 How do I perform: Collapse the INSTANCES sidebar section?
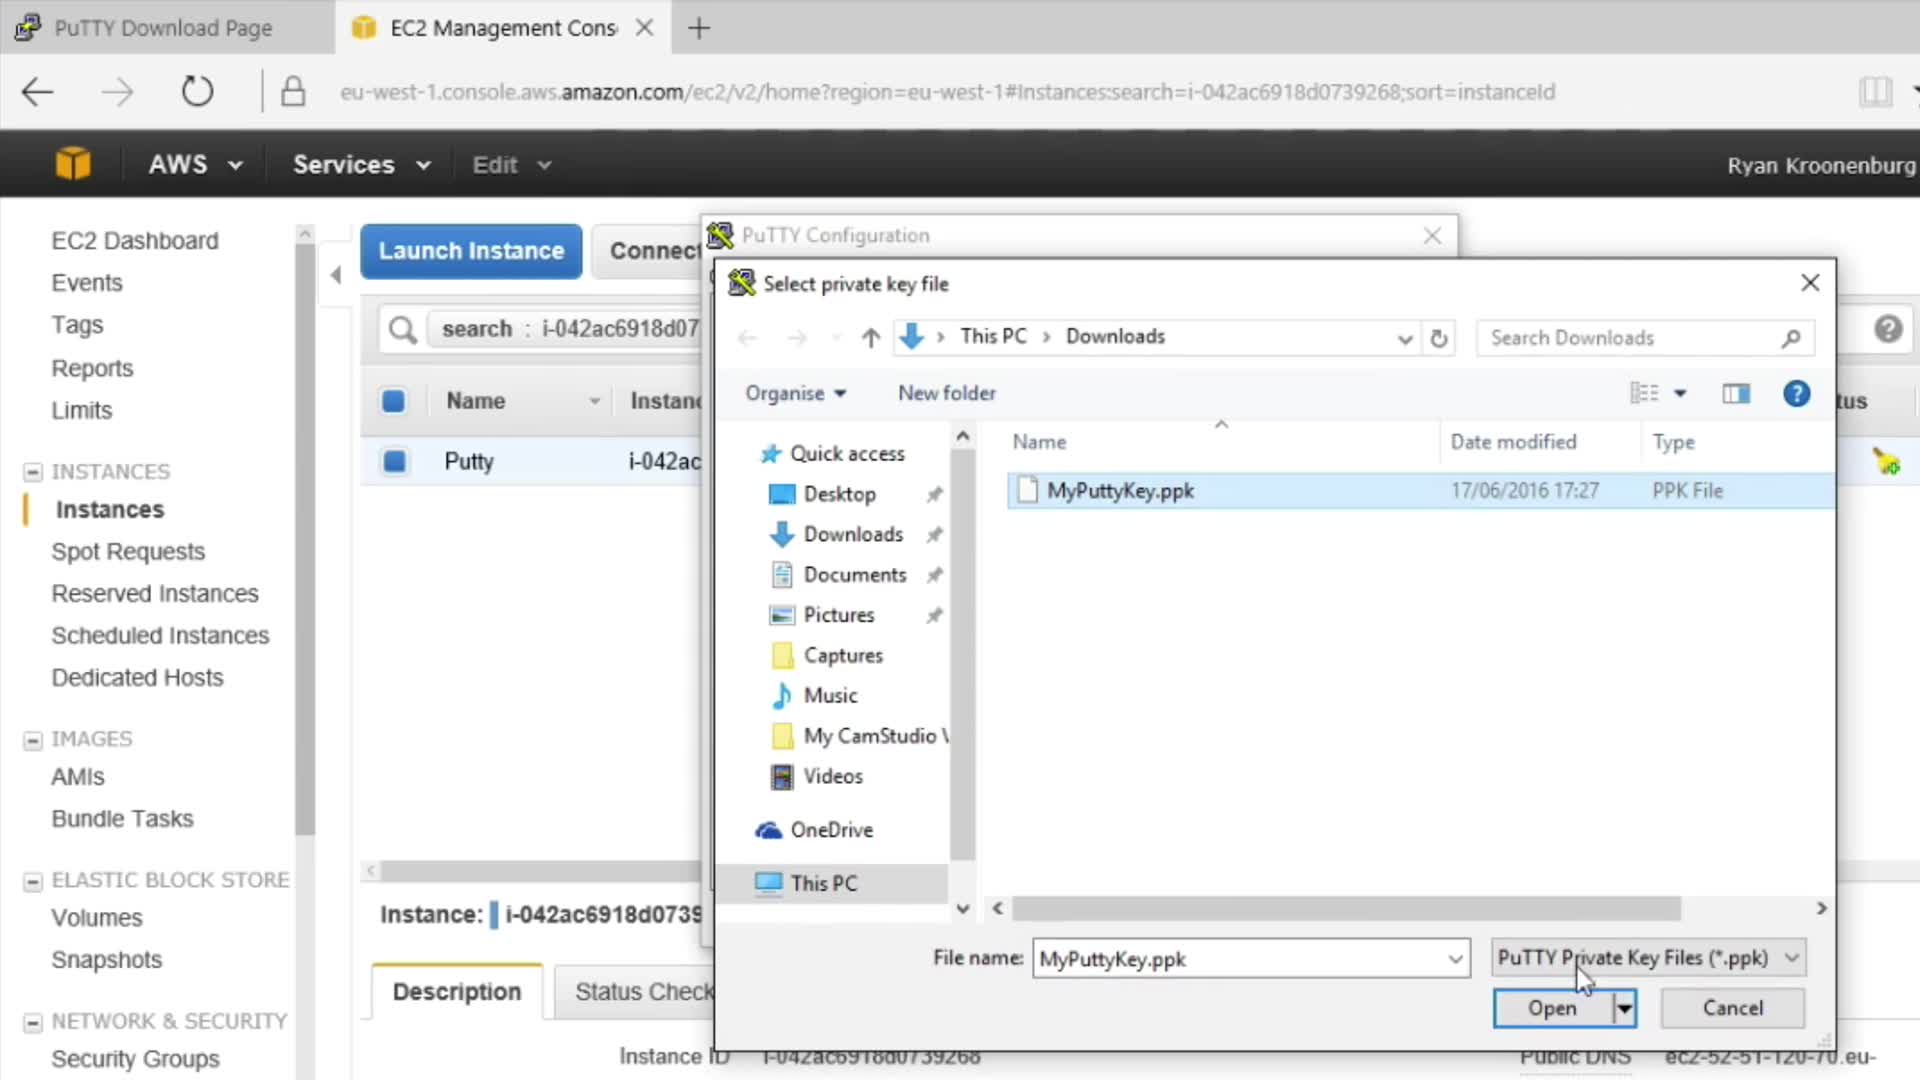[33, 472]
